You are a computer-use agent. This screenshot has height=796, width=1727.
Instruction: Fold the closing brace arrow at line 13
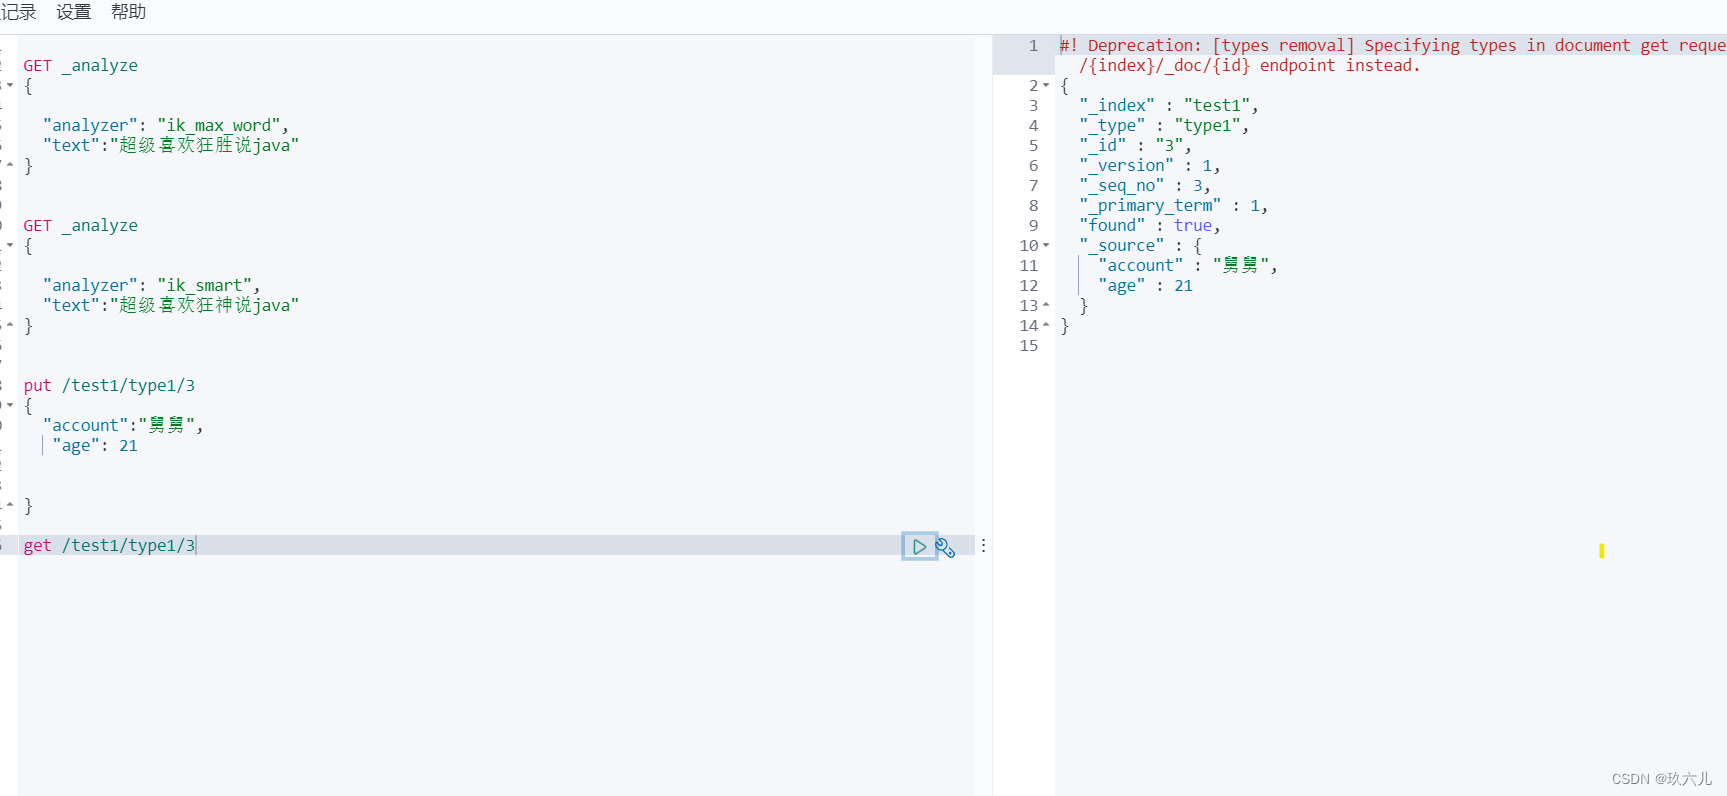tap(1046, 306)
